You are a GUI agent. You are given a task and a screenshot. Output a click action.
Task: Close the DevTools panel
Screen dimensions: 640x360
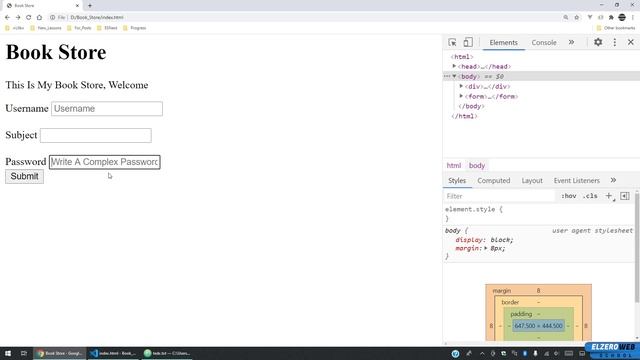point(631,42)
